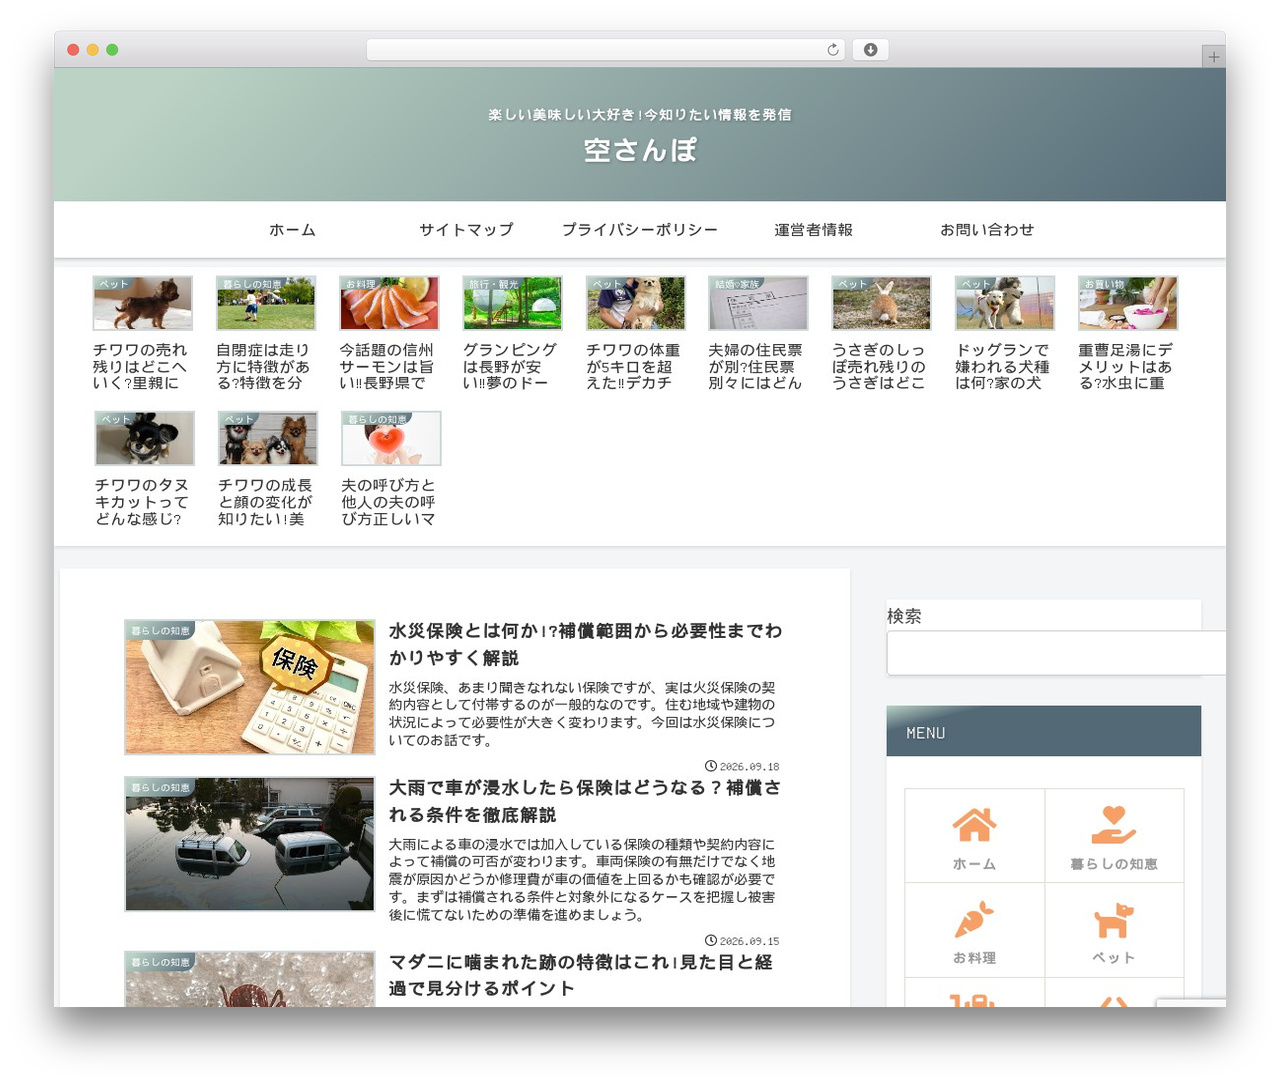Open 重曹足湯 foot bath thumbnail

click(1128, 303)
